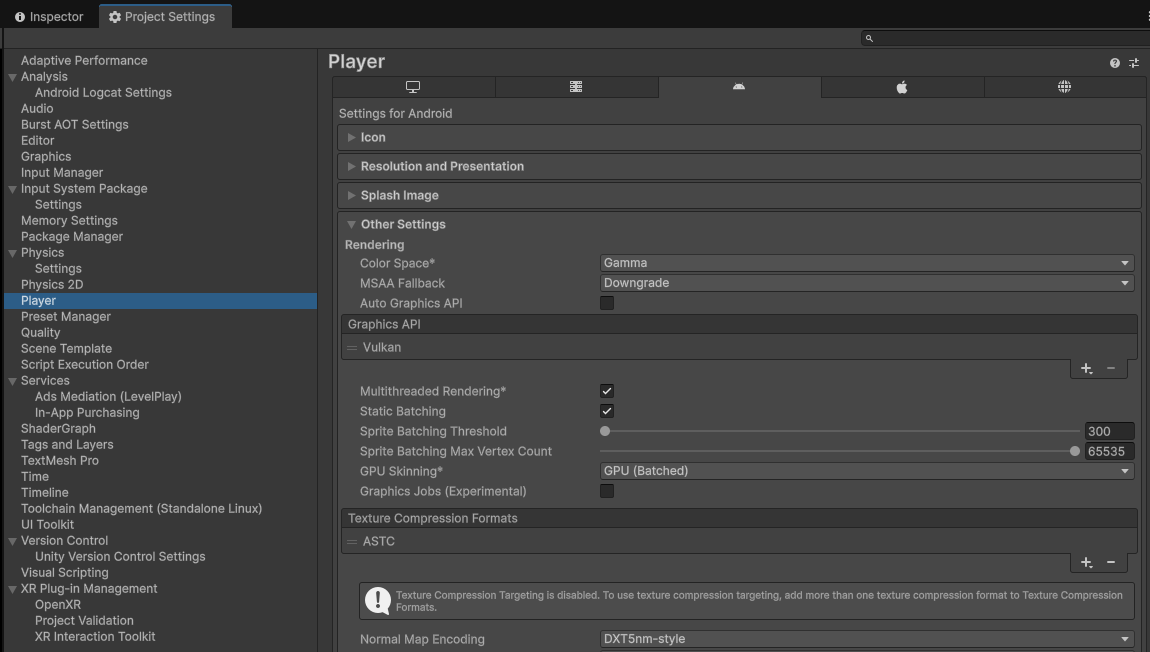Open Android Logcat Settings
This screenshot has width=1150, height=652.
[103, 92]
